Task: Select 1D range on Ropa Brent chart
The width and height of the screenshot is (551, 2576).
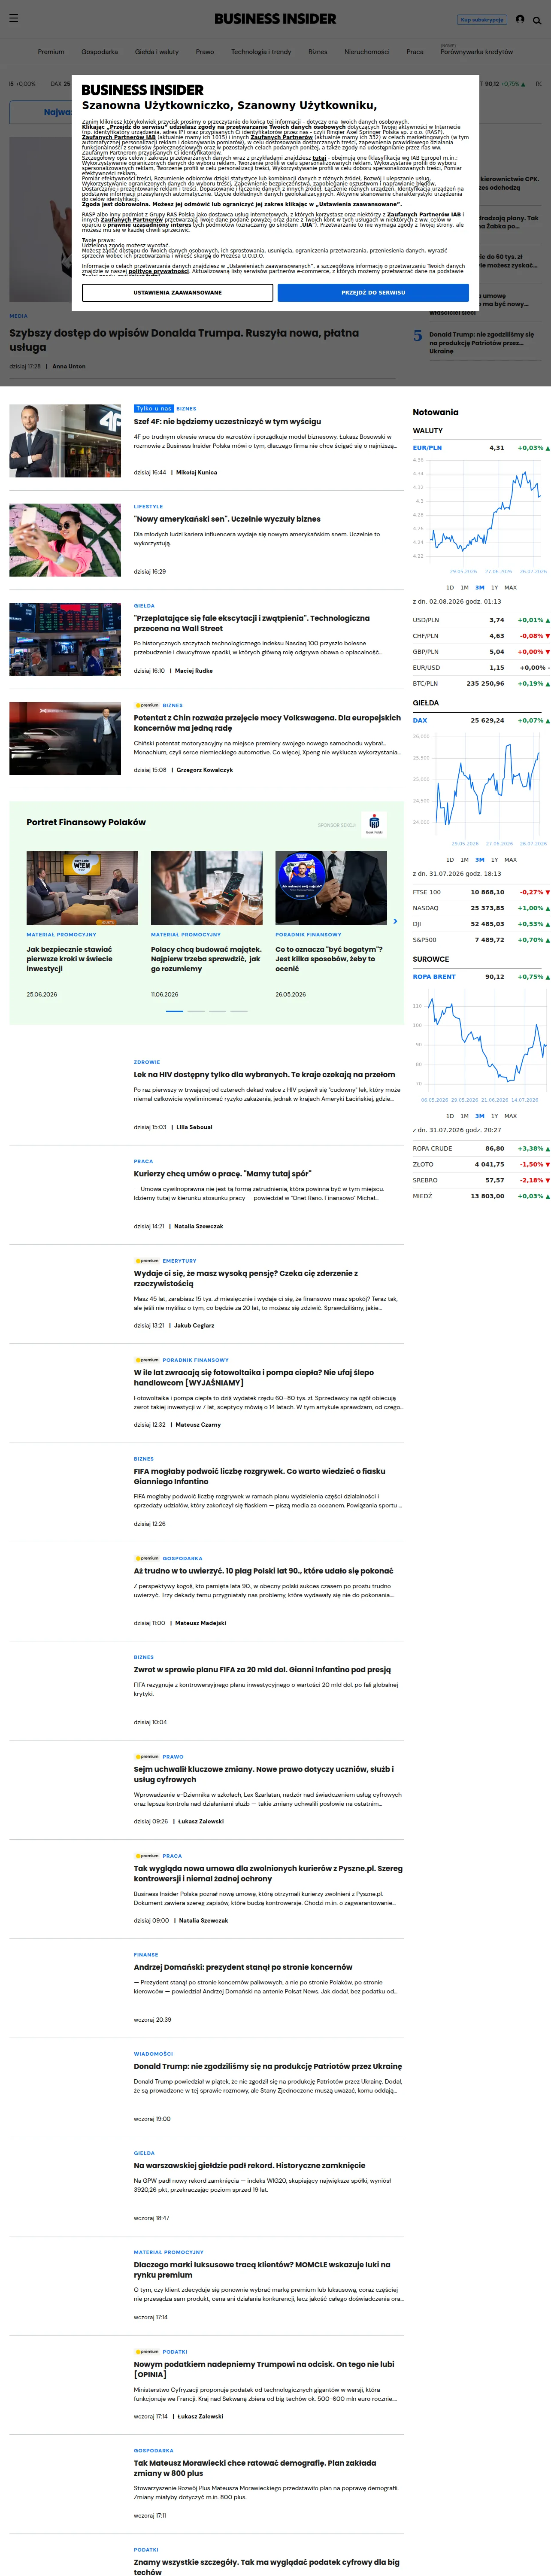Action: (450, 1115)
